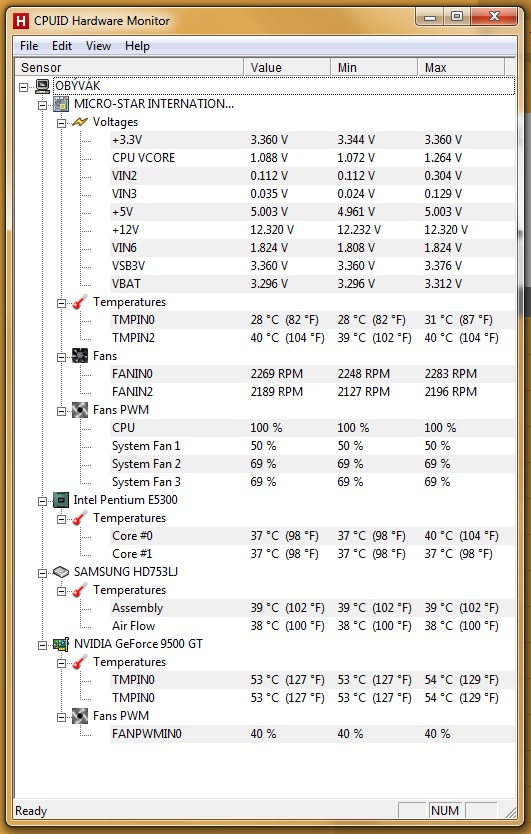This screenshot has height=834, width=531.
Task: Collapse the Intel Pentium E5300 node
Action: tap(43, 501)
